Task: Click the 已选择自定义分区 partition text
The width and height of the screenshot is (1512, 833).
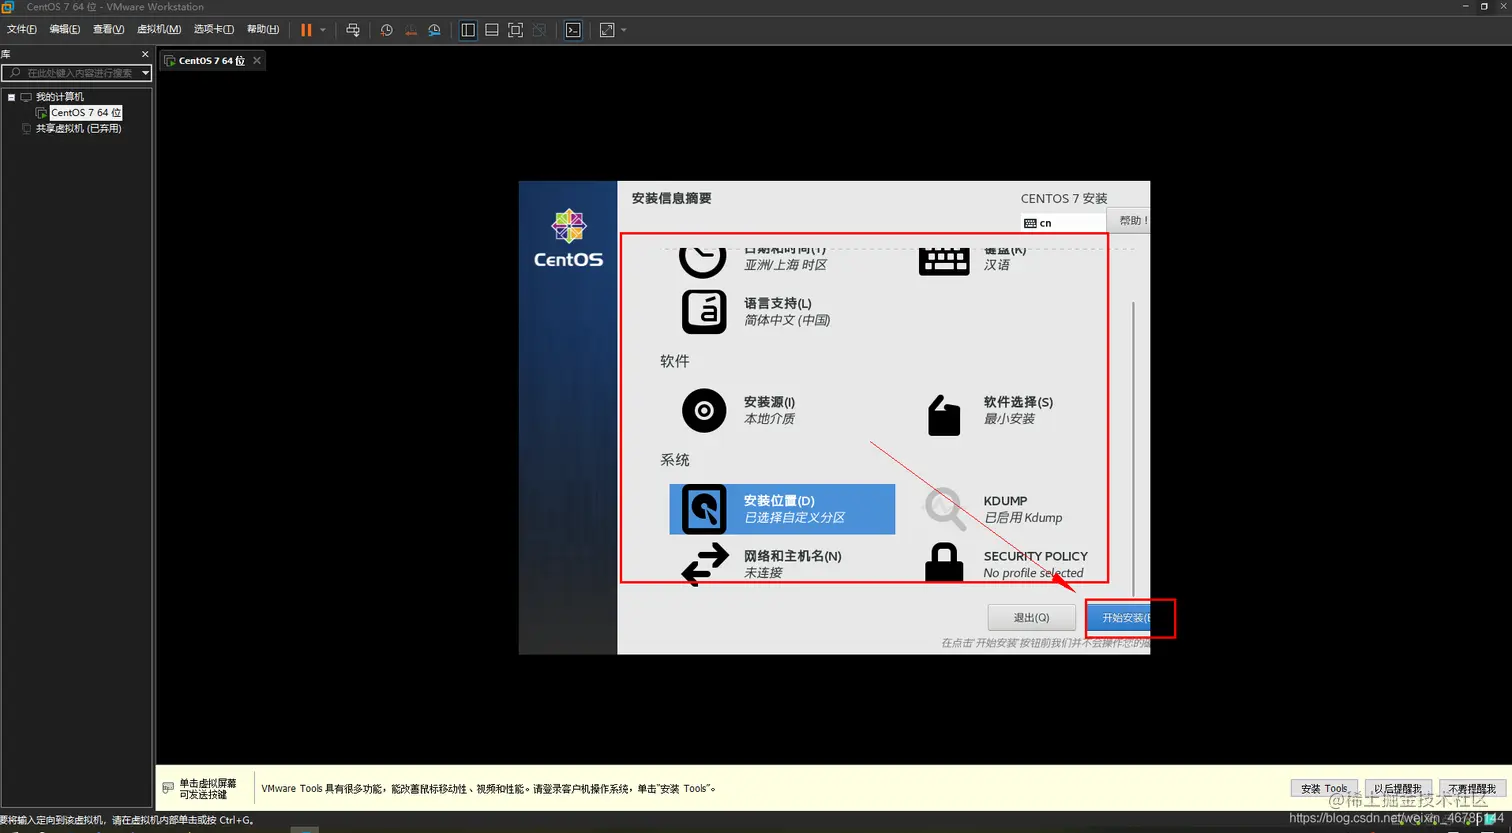Action: tap(795, 518)
